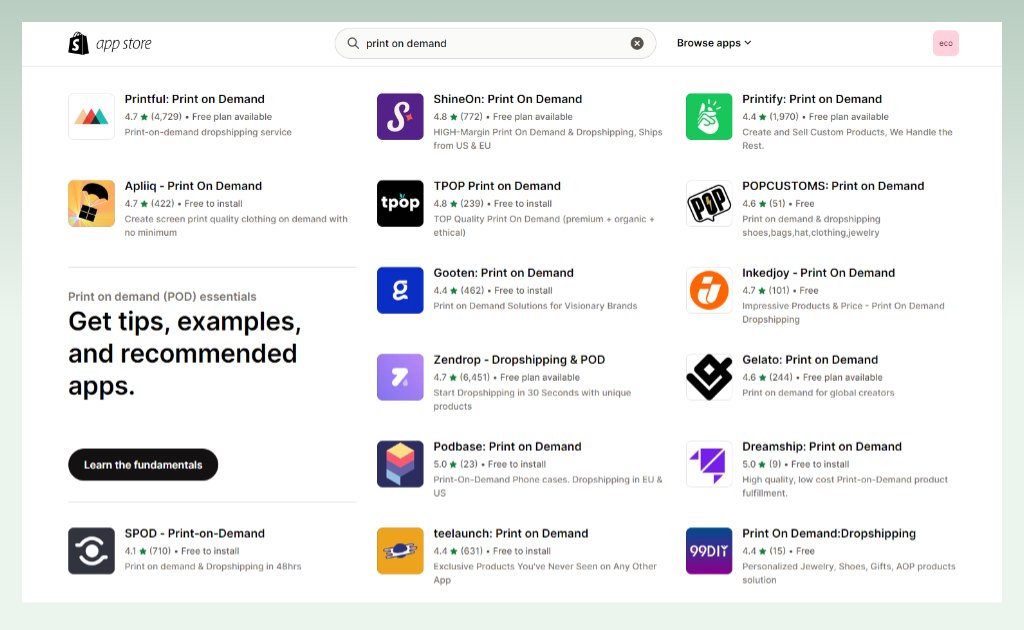Click teelaunch rating '4.4 (631)'
This screenshot has width=1024, height=630.
458,551
